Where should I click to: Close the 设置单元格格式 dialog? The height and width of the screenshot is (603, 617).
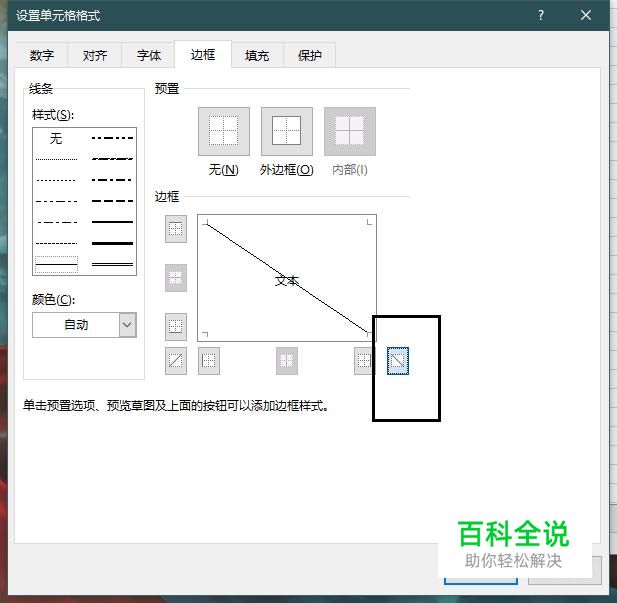tap(586, 15)
